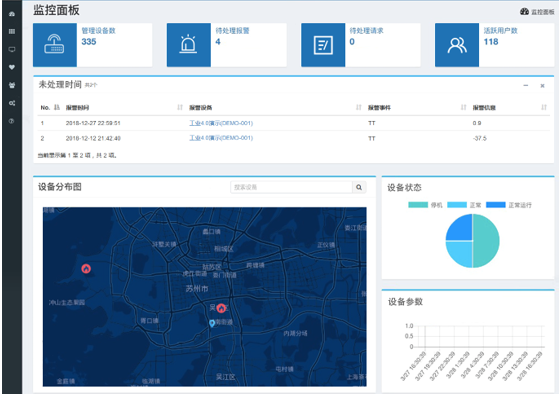Toggle the 正常 light blue legend swatch
The height and width of the screenshot is (394, 560).
457,205
